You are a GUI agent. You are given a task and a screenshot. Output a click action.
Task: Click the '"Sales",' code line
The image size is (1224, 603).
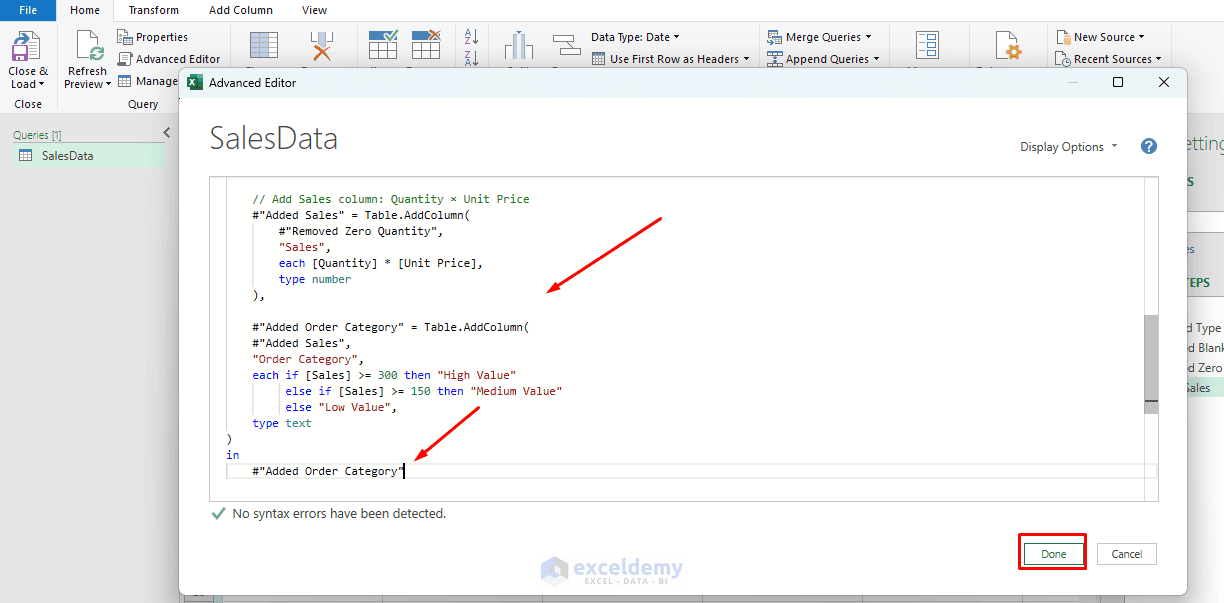click(305, 247)
